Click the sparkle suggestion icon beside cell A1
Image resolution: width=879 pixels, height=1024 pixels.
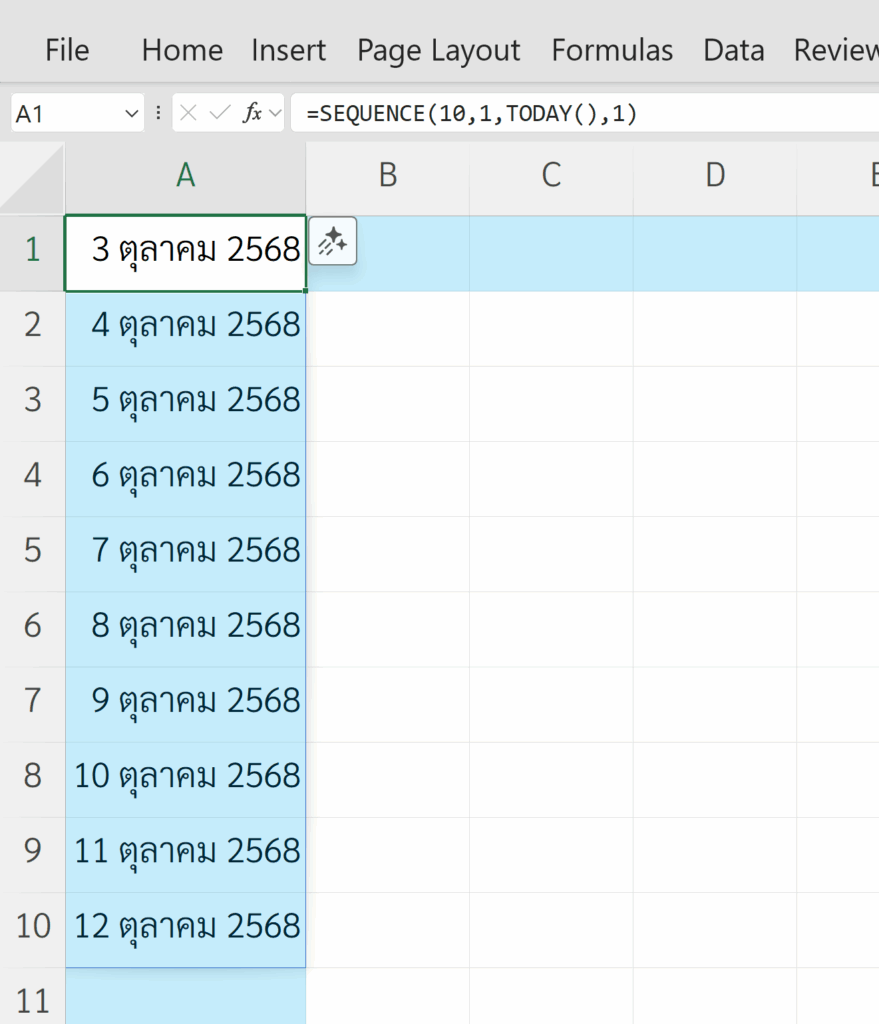click(333, 243)
